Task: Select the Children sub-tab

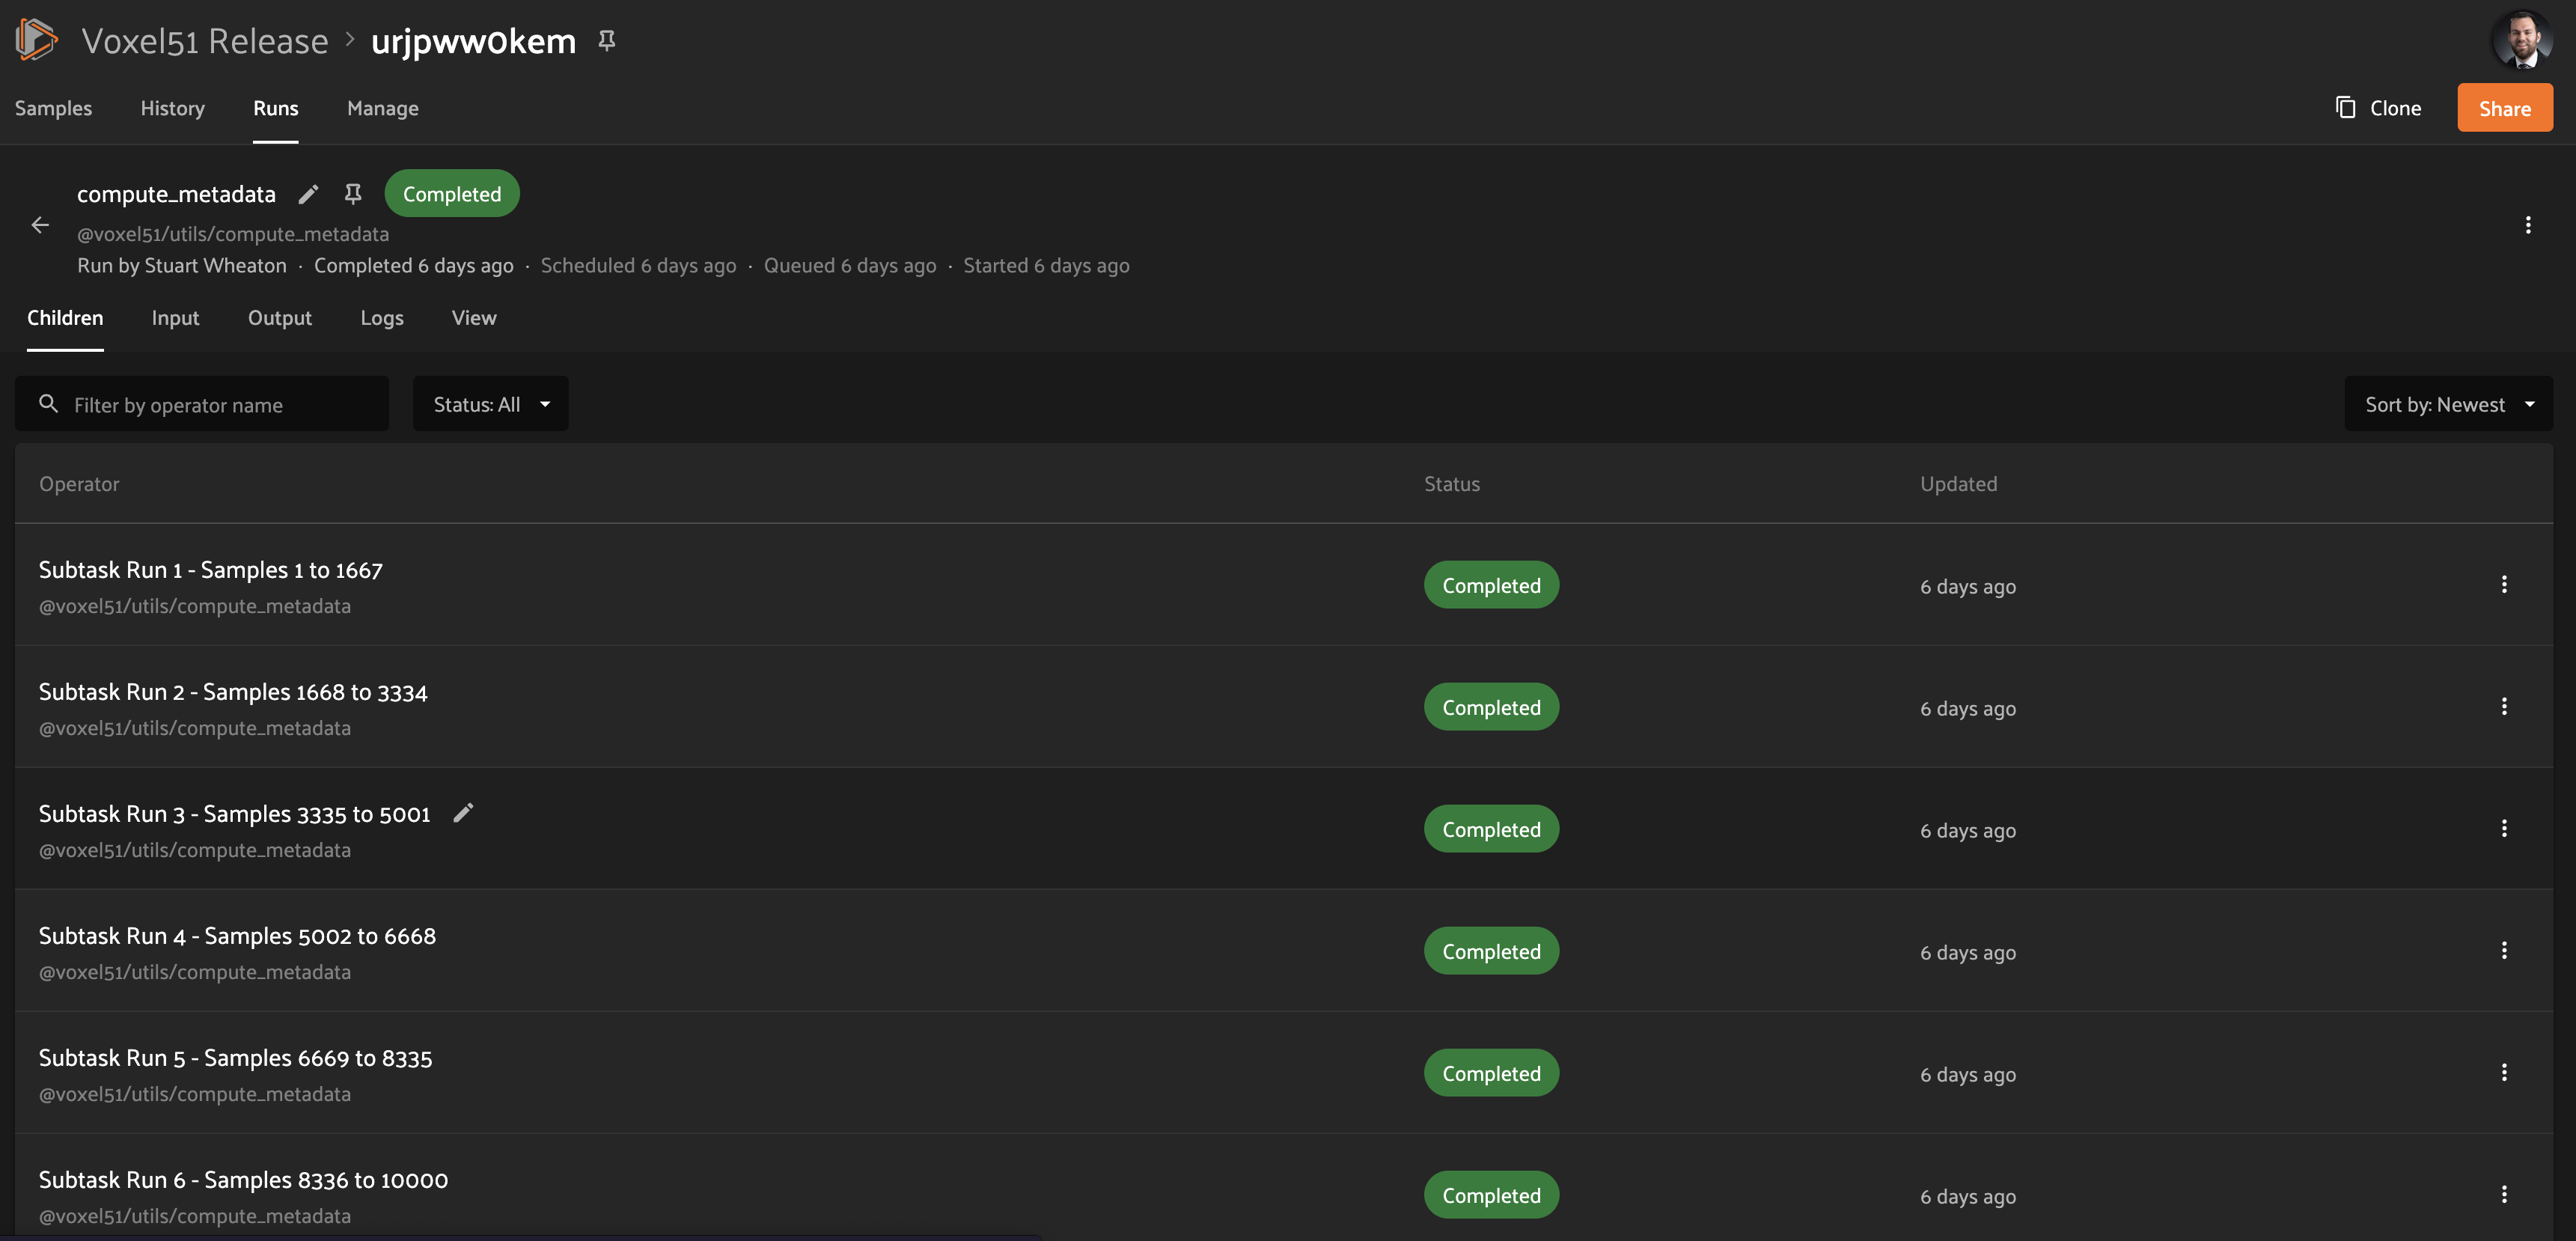Action: (x=65, y=318)
